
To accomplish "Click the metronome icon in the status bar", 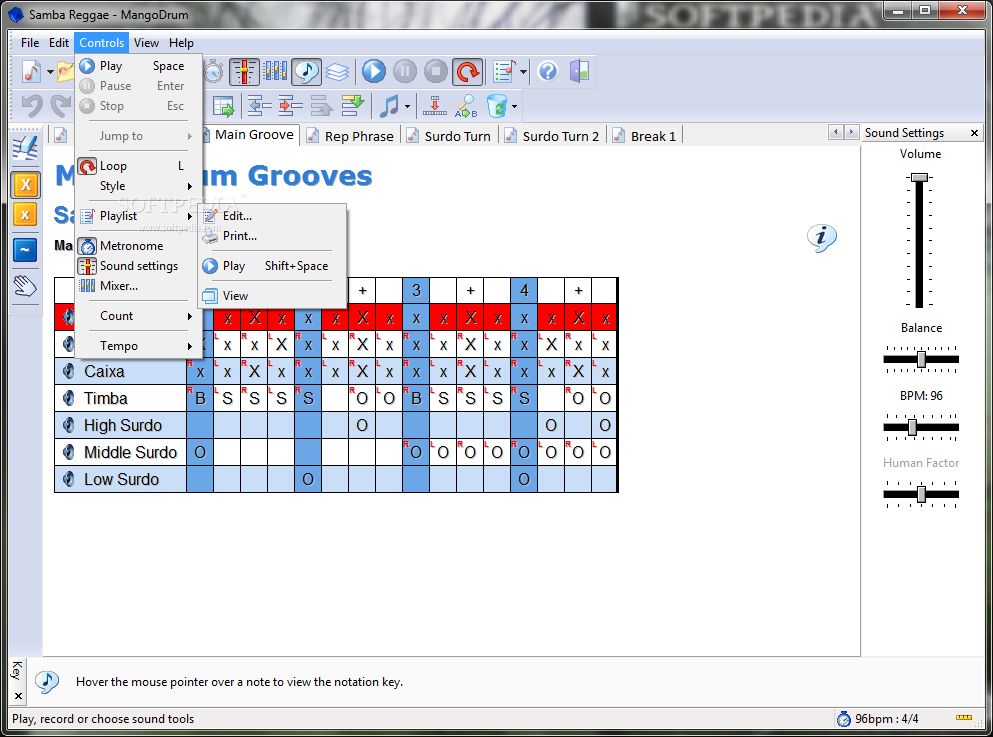I will [844, 719].
